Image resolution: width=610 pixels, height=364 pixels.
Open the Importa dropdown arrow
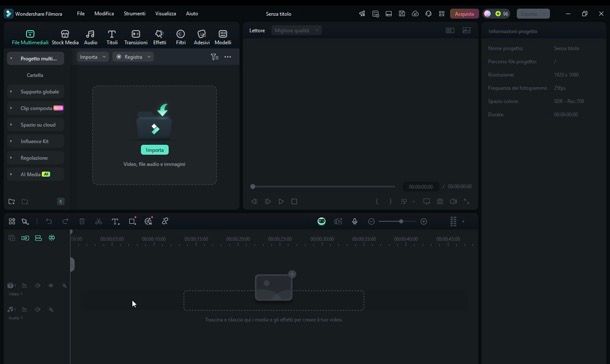coord(104,57)
